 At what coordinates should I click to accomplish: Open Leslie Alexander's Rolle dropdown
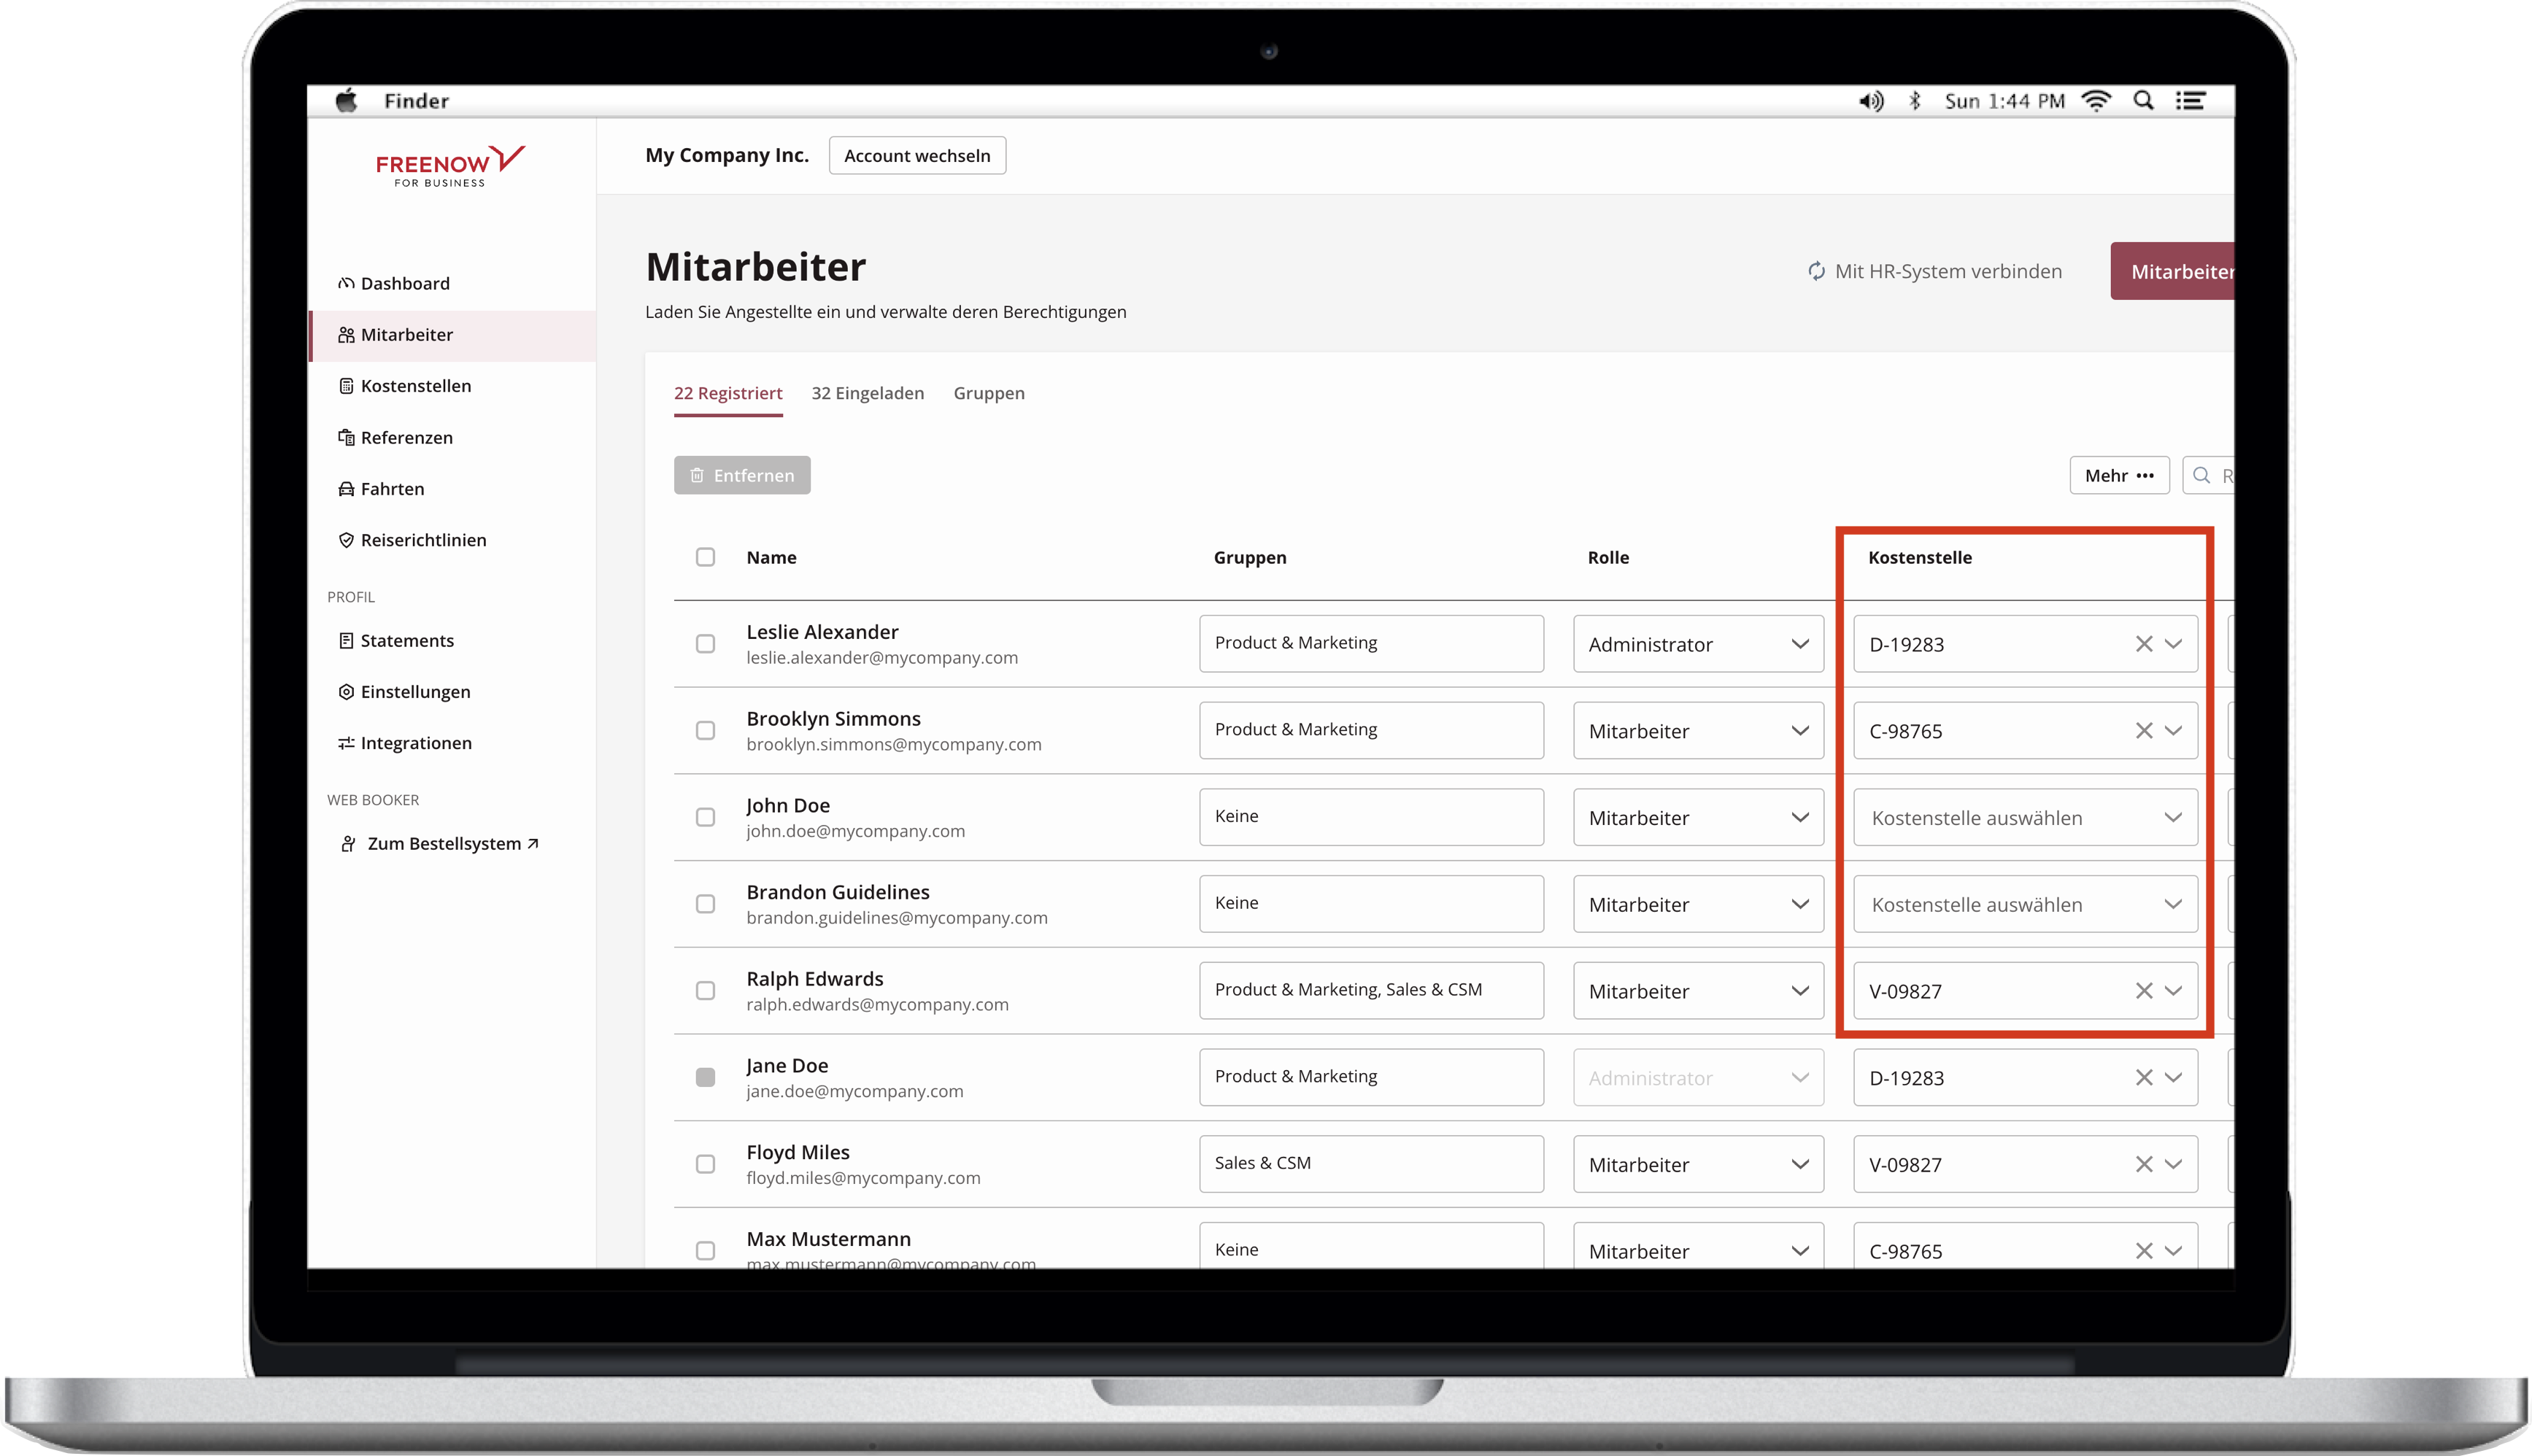tap(1698, 644)
